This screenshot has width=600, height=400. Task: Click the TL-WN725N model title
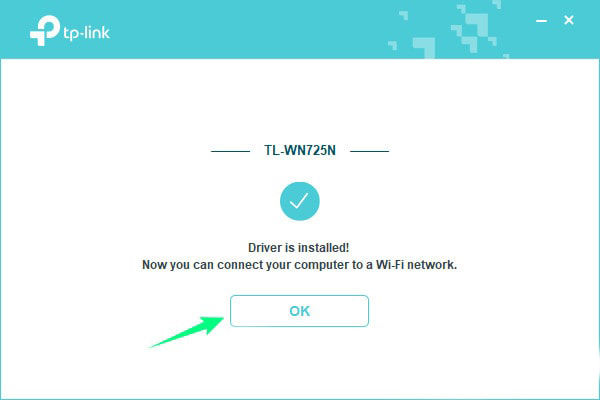pos(300,150)
